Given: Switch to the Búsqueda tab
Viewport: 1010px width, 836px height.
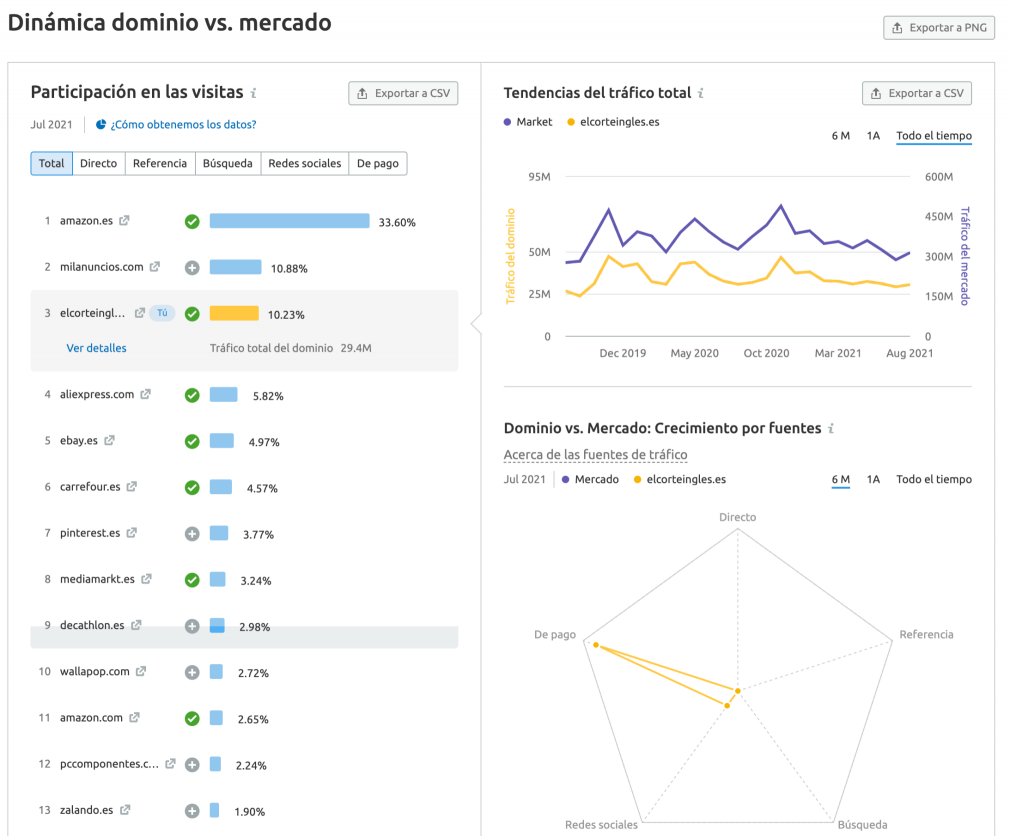Looking at the screenshot, I should [227, 164].
